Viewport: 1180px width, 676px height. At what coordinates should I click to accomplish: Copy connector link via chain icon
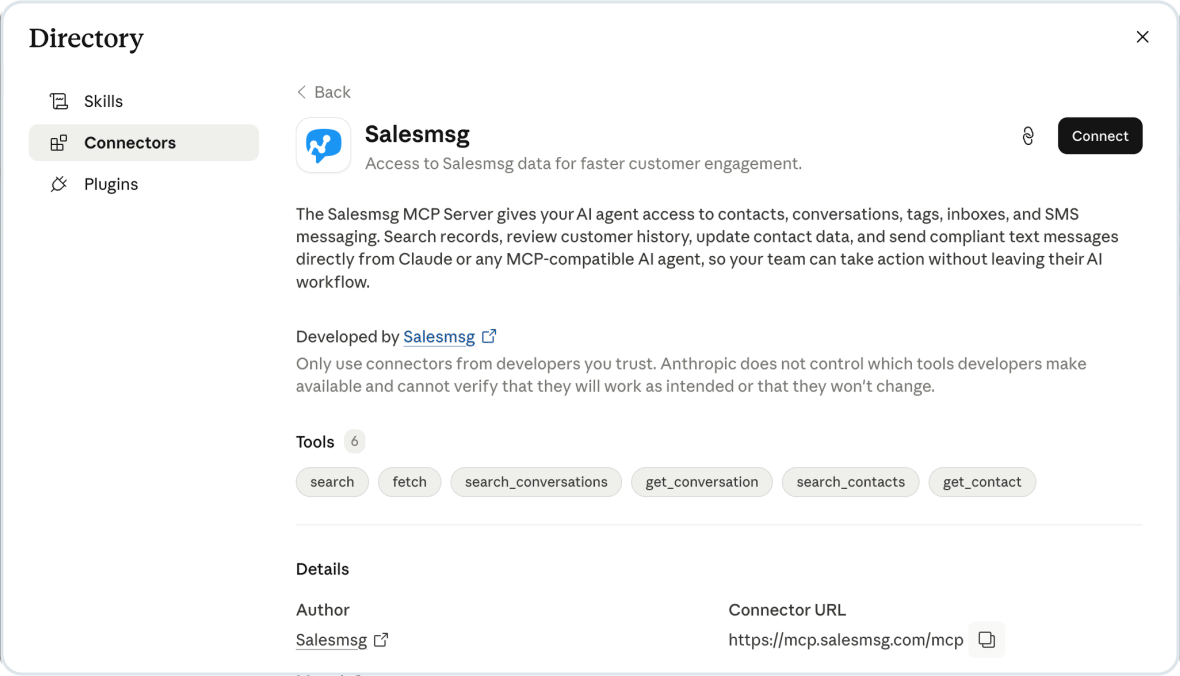pos(1028,136)
